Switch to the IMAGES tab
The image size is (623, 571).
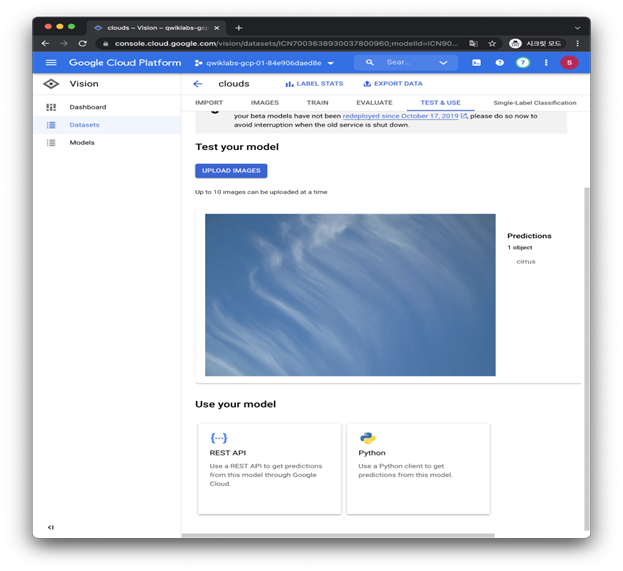[x=265, y=103]
